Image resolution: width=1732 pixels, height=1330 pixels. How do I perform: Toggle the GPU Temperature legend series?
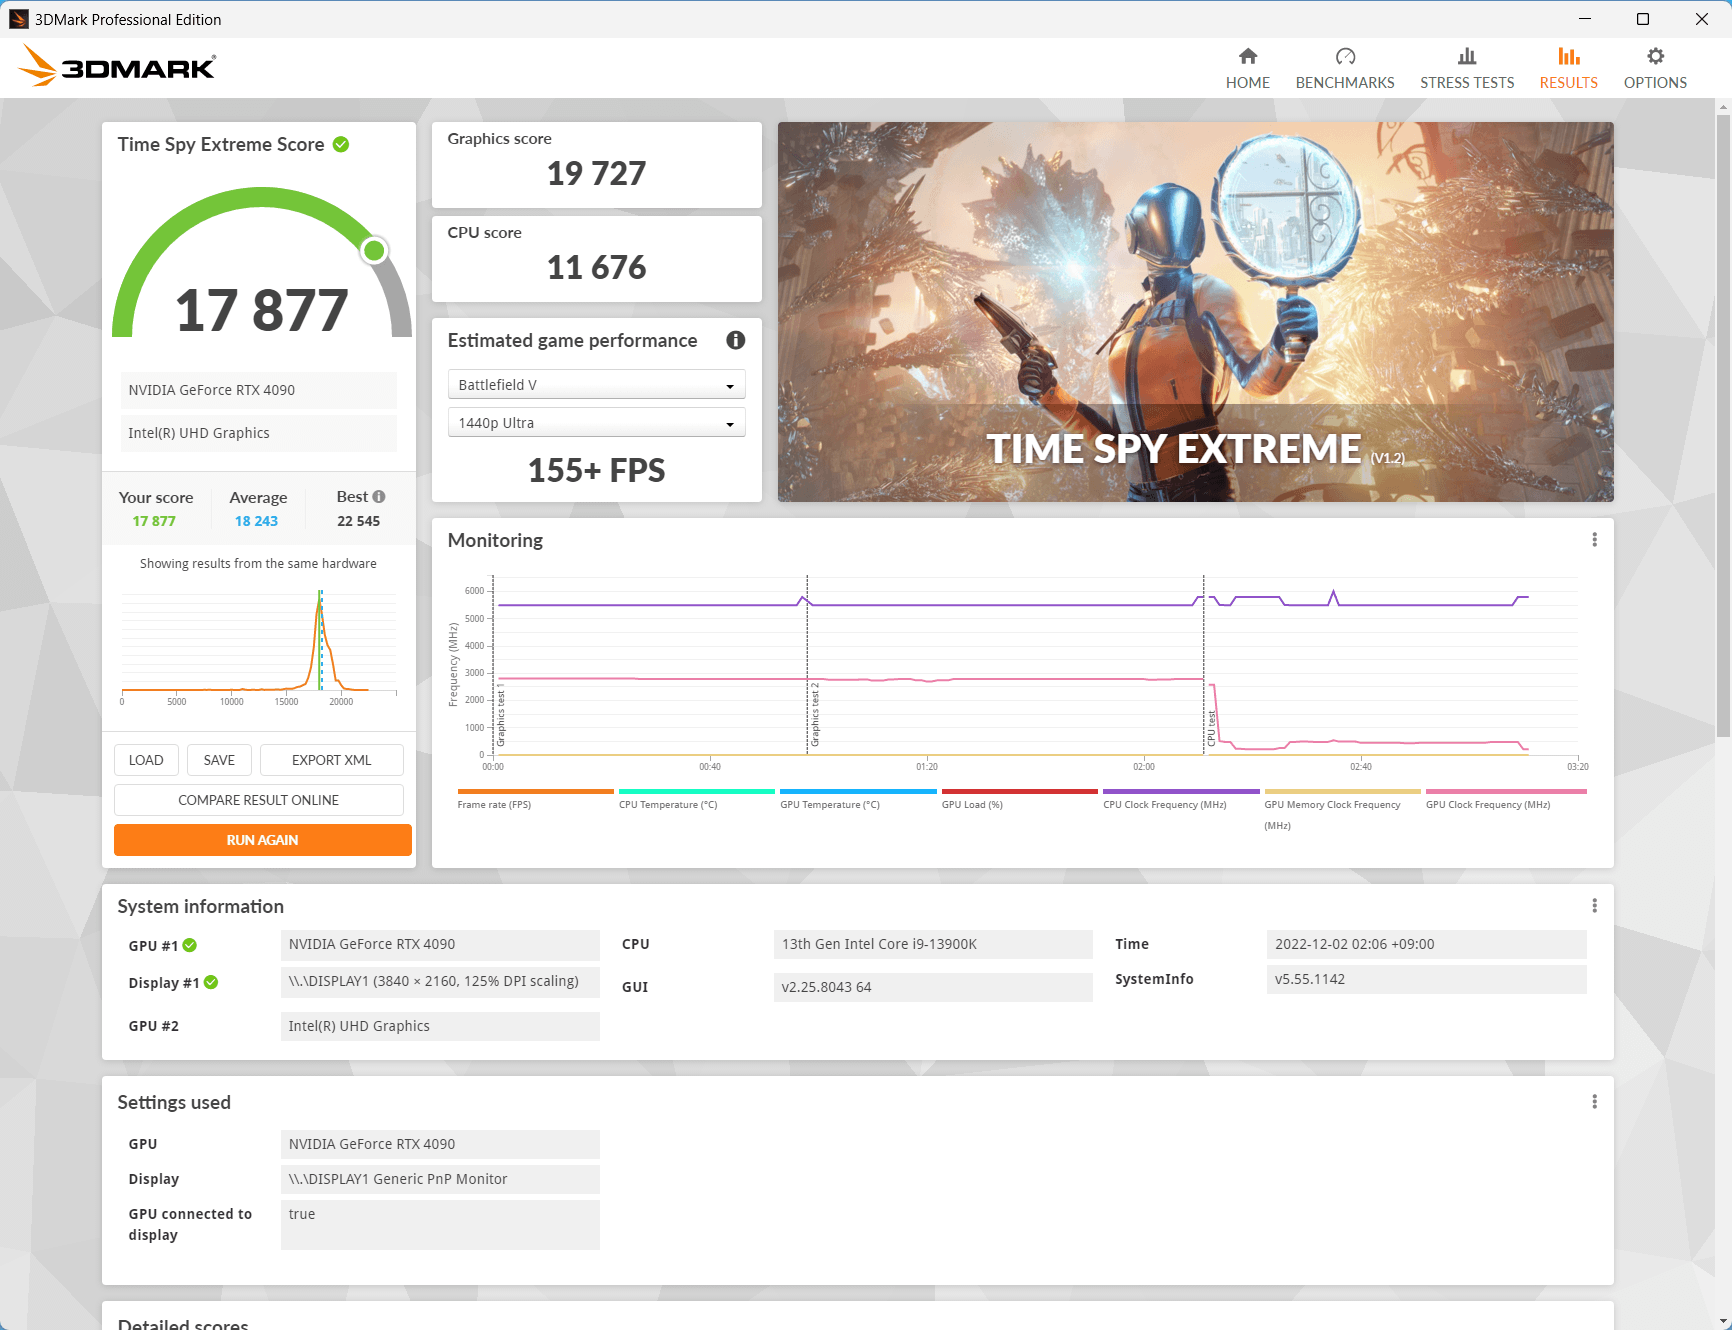click(x=858, y=799)
